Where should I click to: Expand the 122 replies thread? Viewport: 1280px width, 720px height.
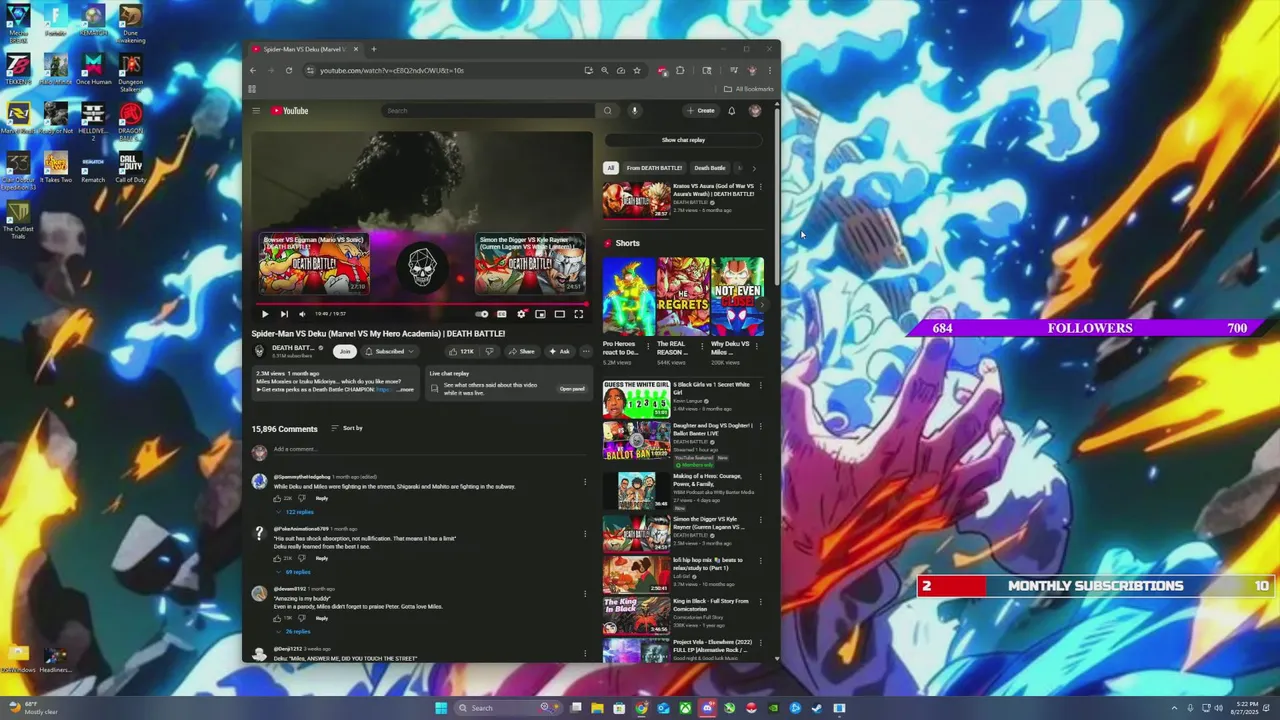point(296,512)
